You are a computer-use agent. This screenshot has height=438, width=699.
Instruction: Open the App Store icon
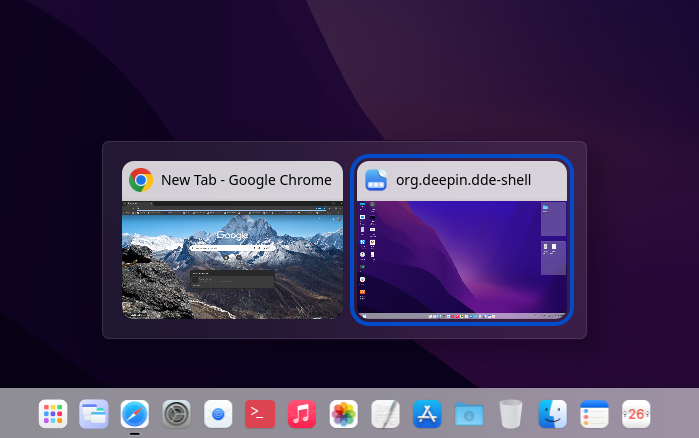click(x=427, y=414)
